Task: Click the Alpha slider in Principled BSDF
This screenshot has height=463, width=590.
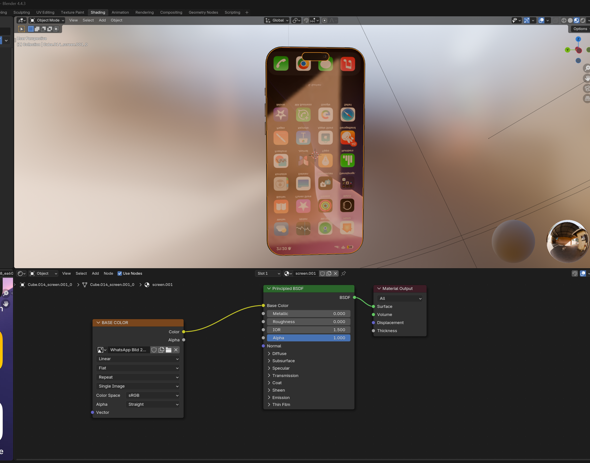Action: point(309,338)
